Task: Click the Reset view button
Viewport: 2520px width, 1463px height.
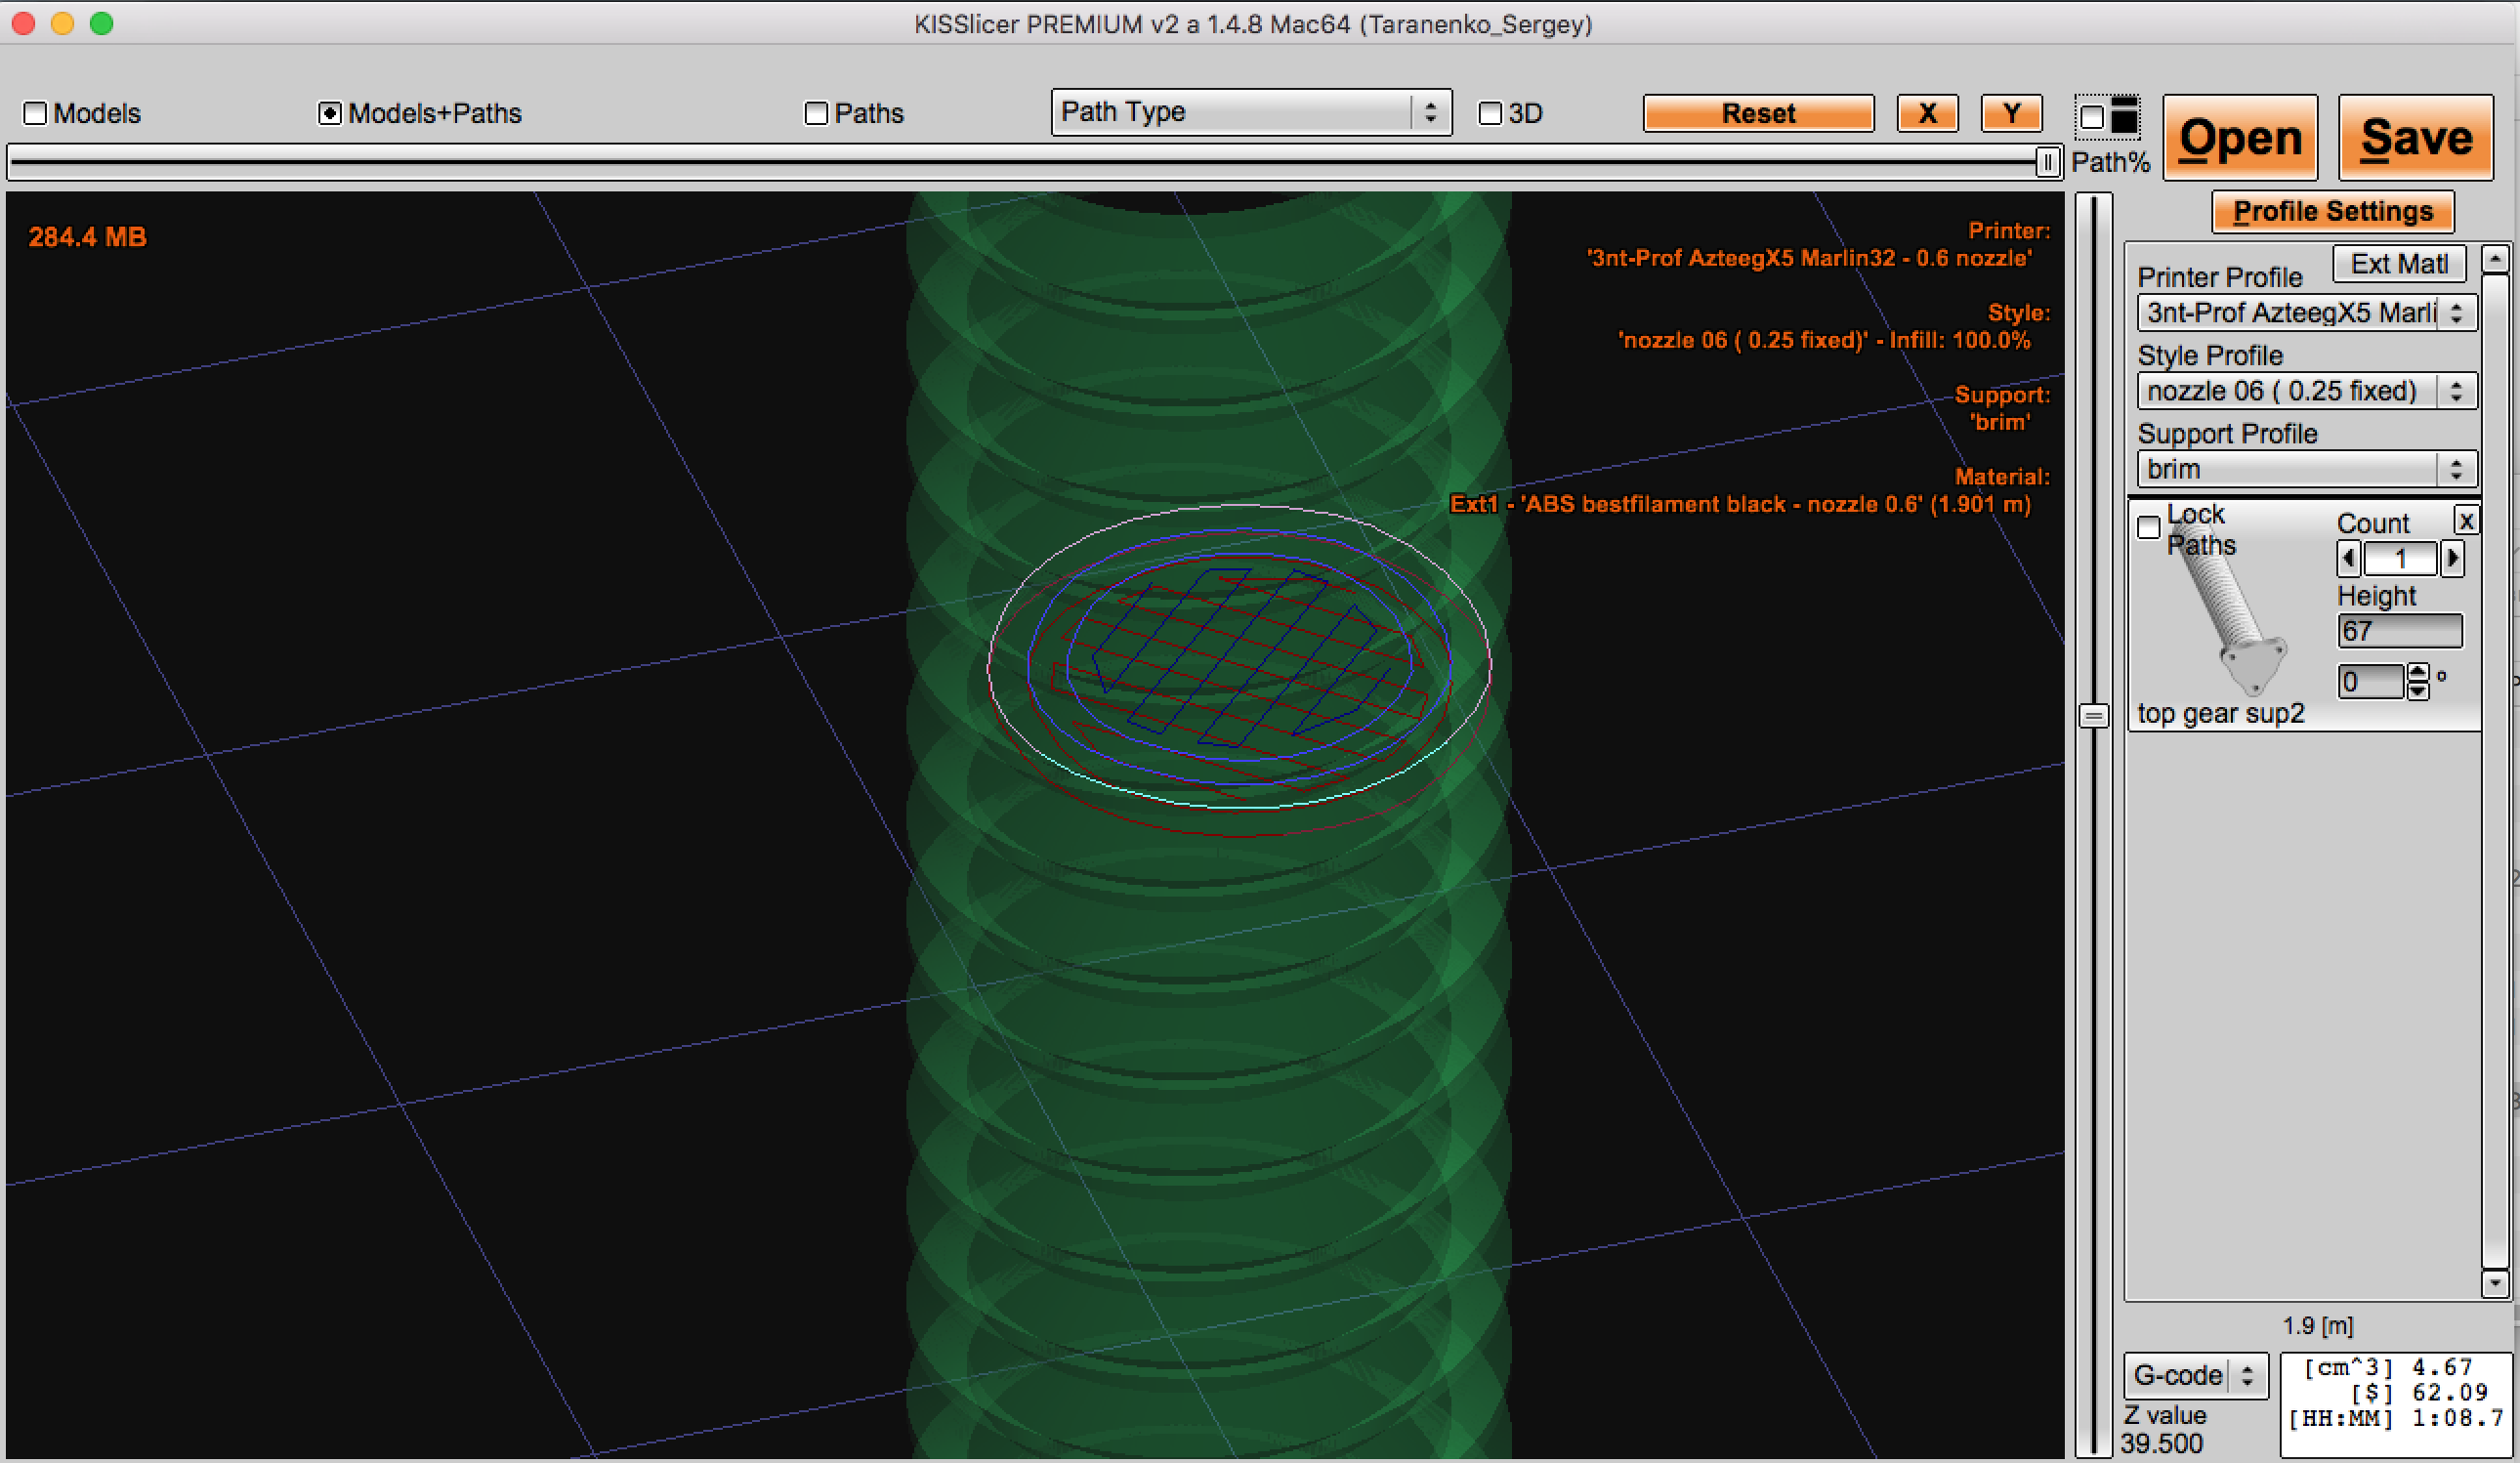Action: [x=1758, y=113]
